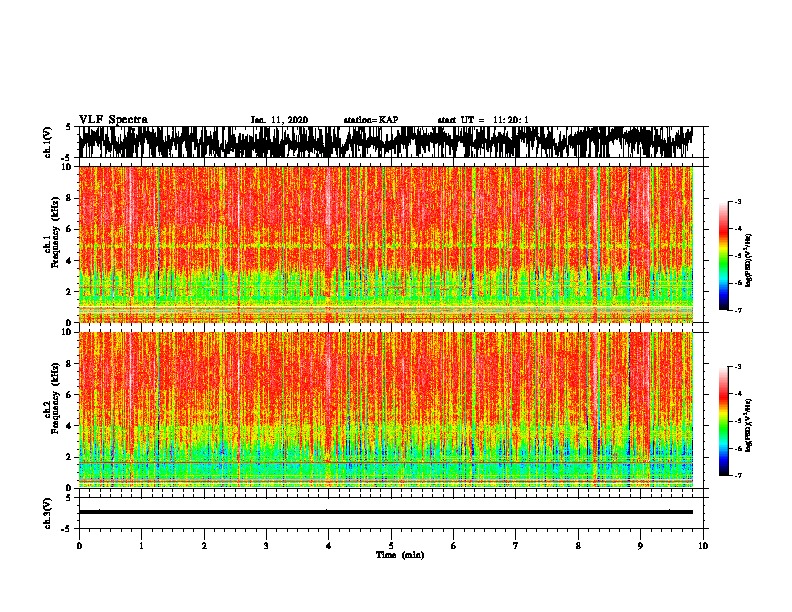Click time axis tick label 5
Viewport: 792px width, 612px height.
coord(391,546)
